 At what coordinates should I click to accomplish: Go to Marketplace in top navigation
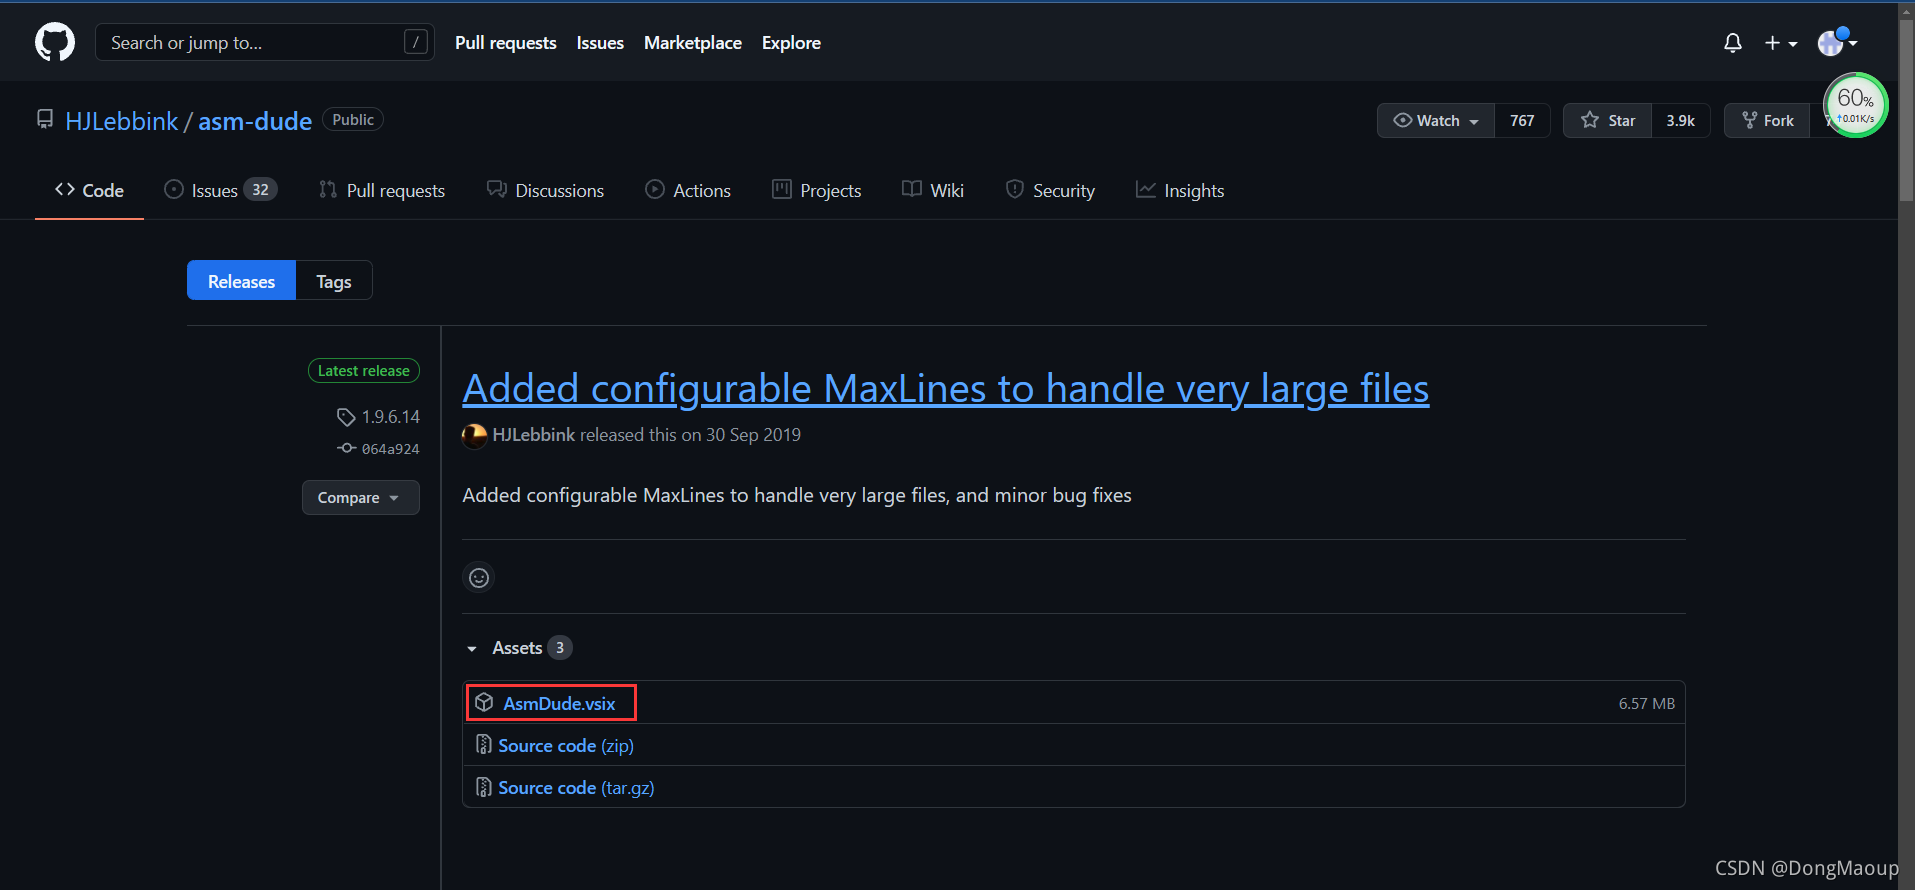coord(693,43)
